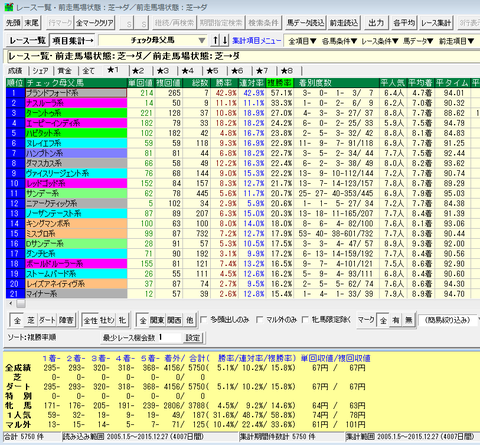
Task: Toggle the 牝 sex filter button
Action: pyautogui.click(x=122, y=320)
